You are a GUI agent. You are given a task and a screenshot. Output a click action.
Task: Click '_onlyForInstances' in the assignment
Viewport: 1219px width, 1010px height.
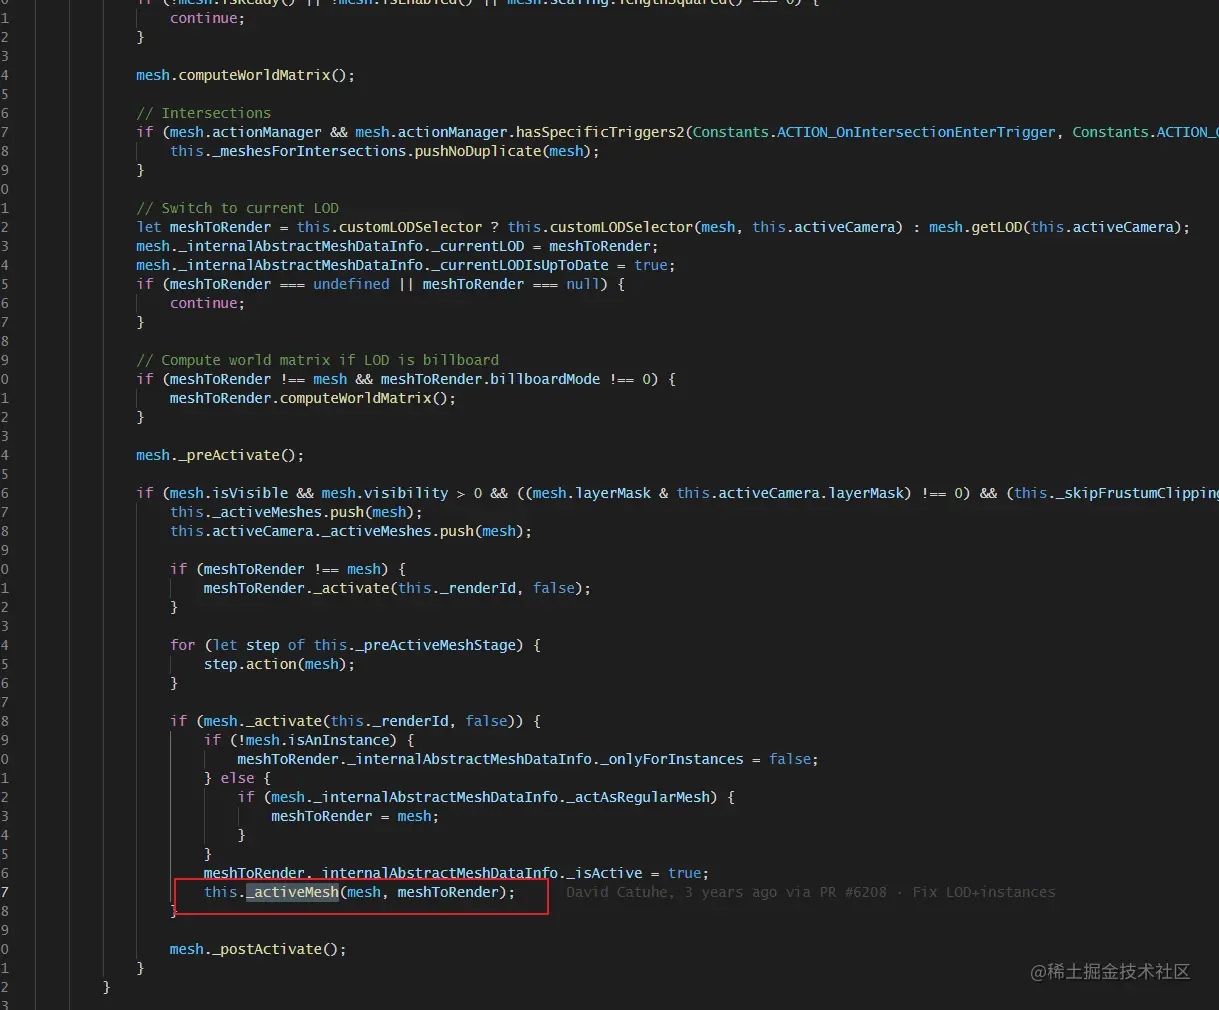670,759
